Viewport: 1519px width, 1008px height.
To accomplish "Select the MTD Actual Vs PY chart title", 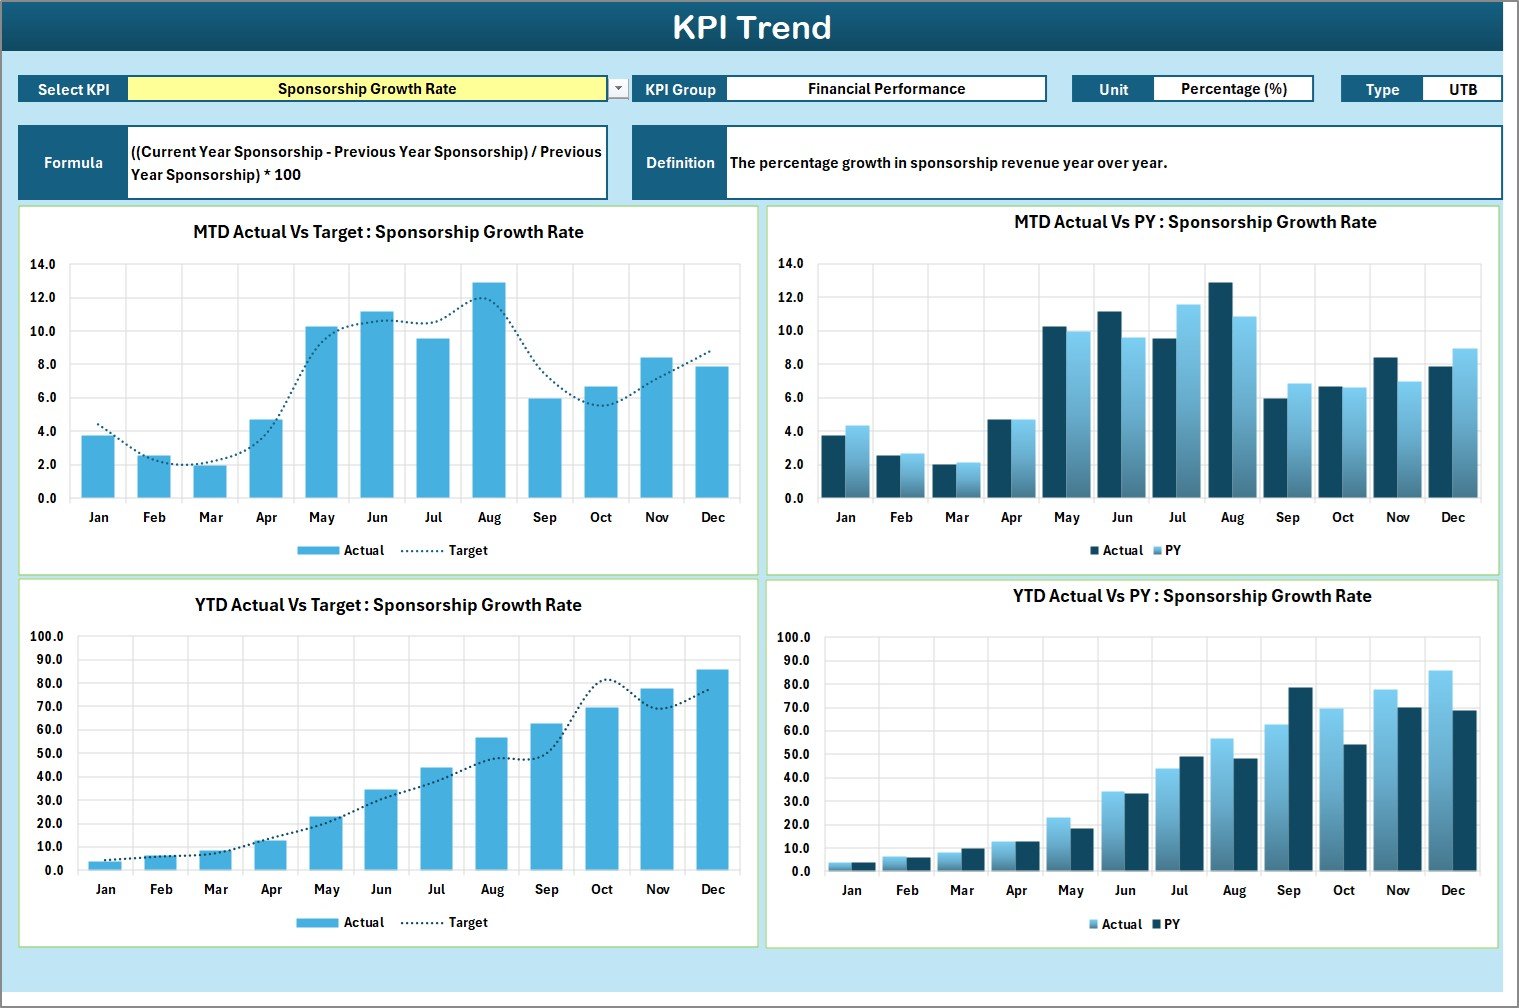I will coord(1195,222).
